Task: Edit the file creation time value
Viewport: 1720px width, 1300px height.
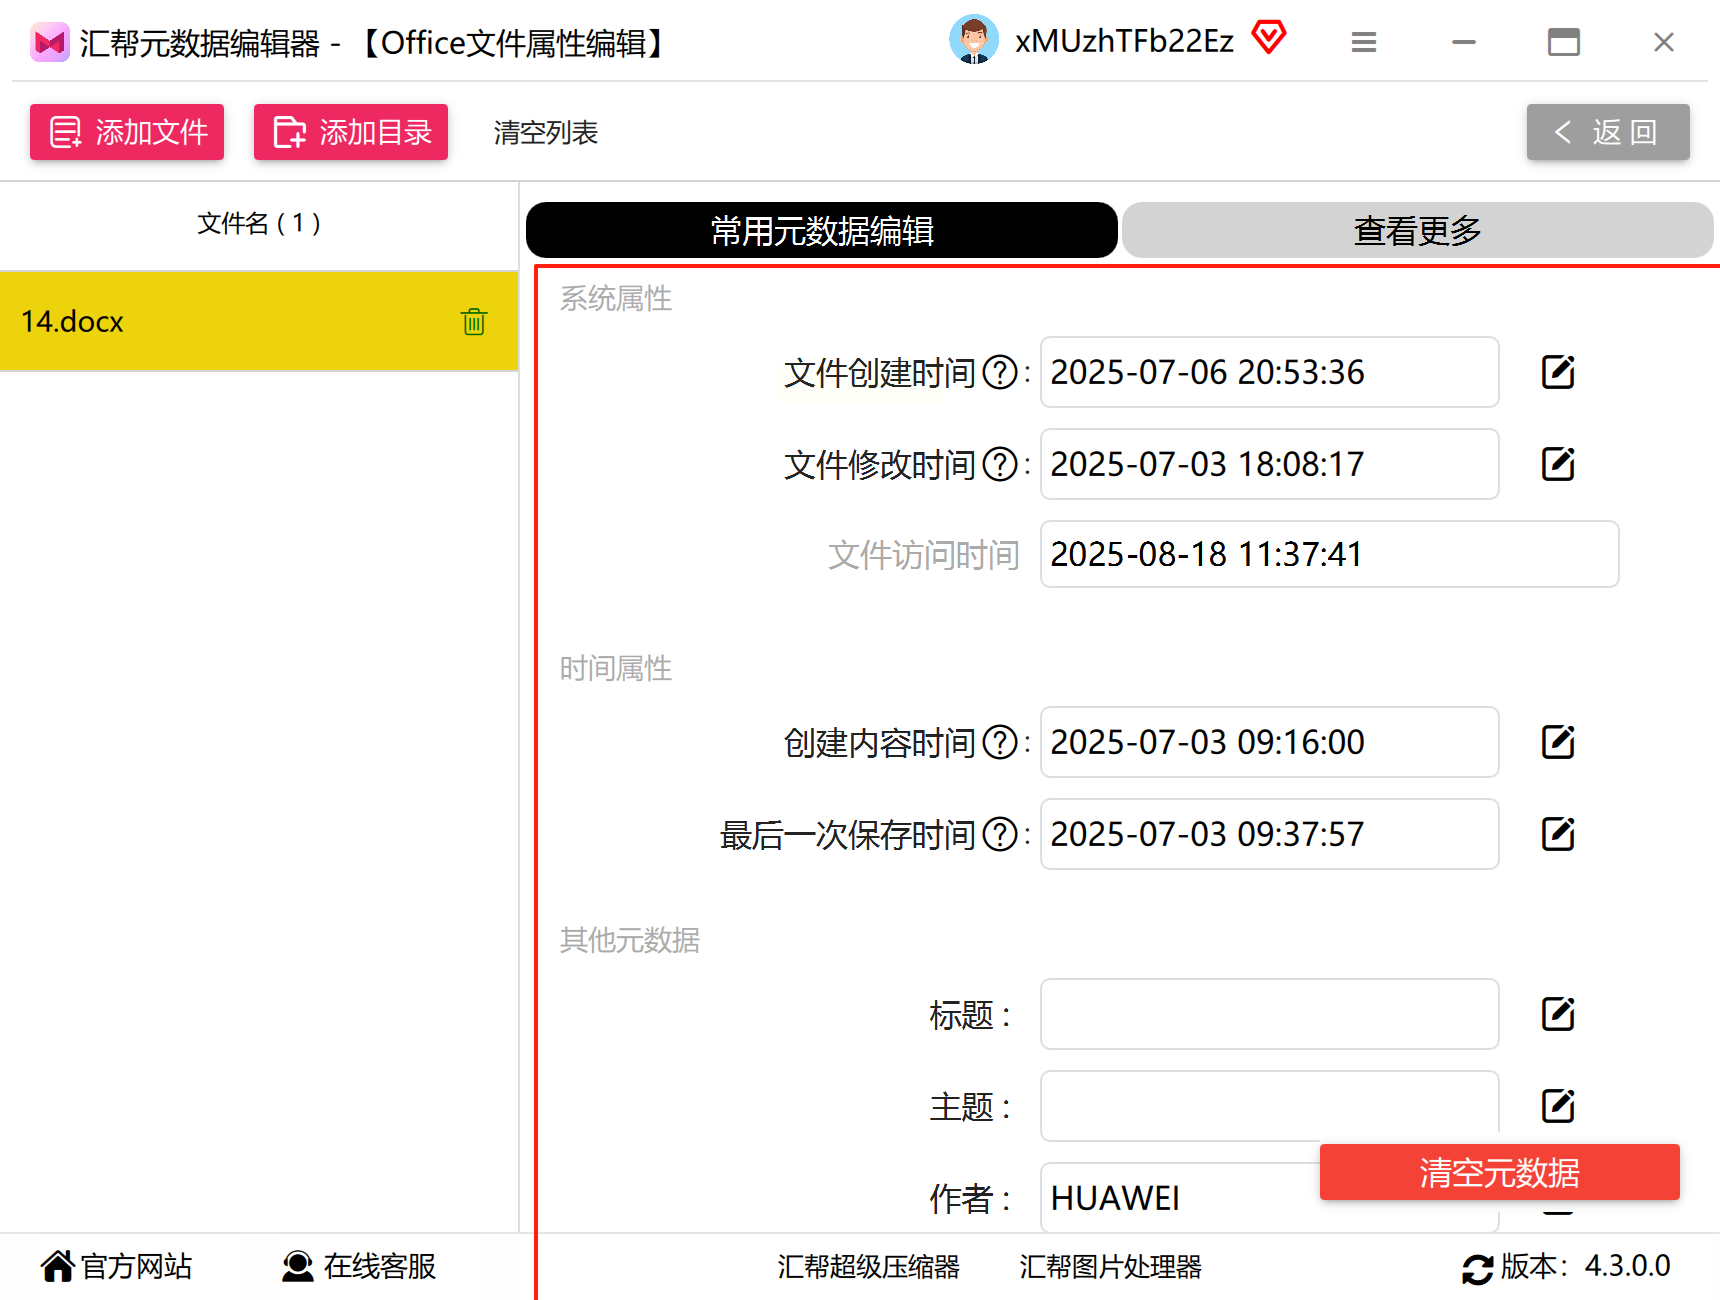Action: tap(1558, 372)
